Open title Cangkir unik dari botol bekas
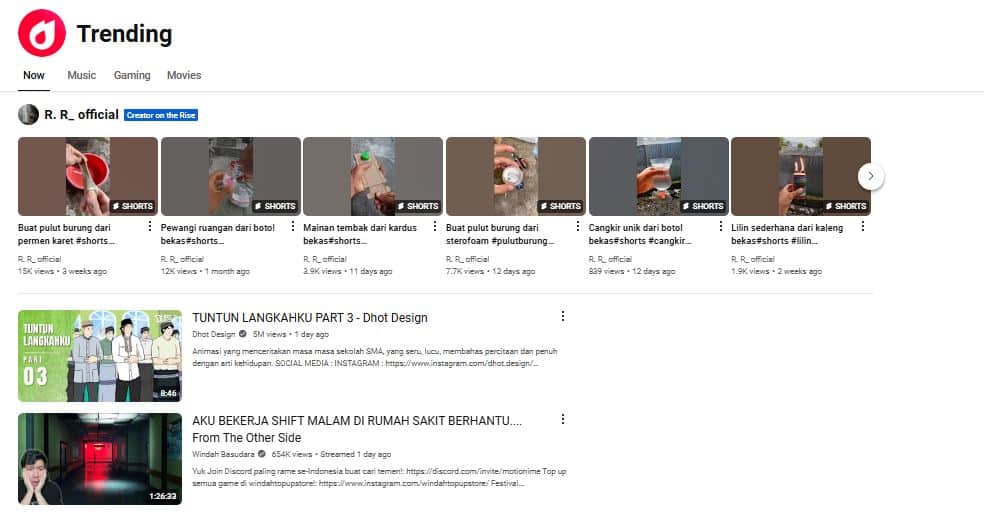The width and height of the screenshot is (984, 519). point(639,234)
